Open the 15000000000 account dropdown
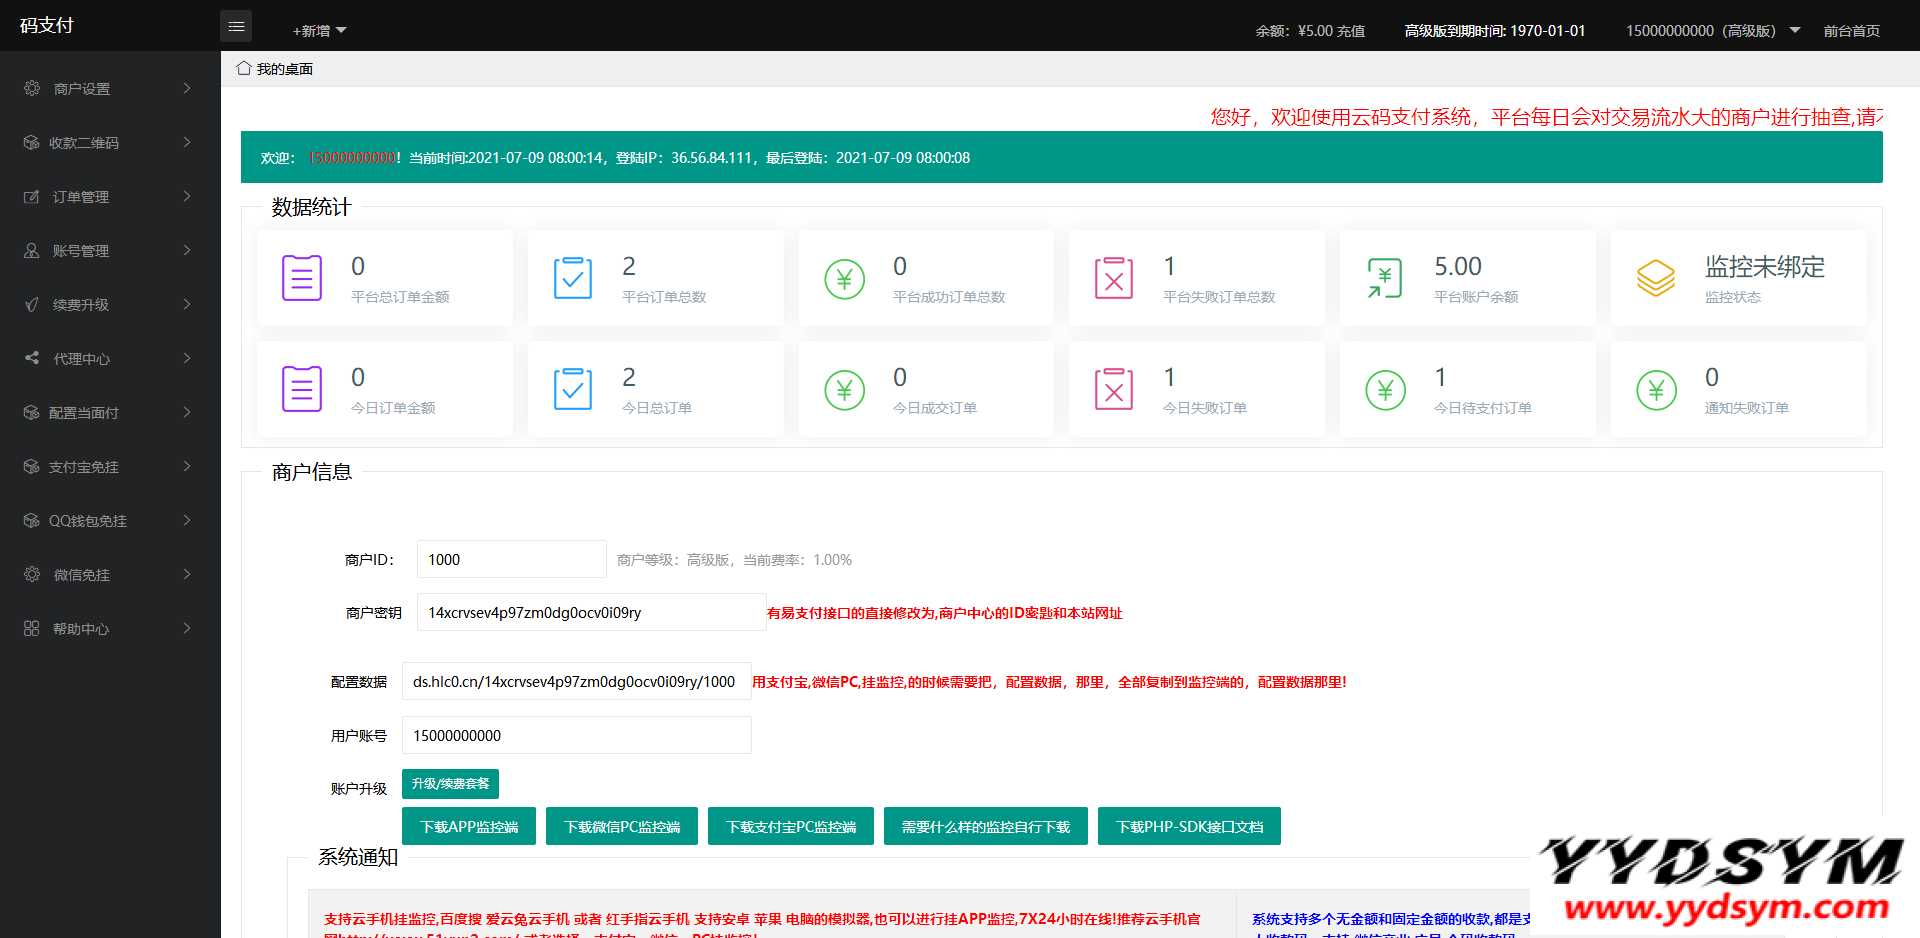The height and width of the screenshot is (938, 1920). tap(1711, 31)
